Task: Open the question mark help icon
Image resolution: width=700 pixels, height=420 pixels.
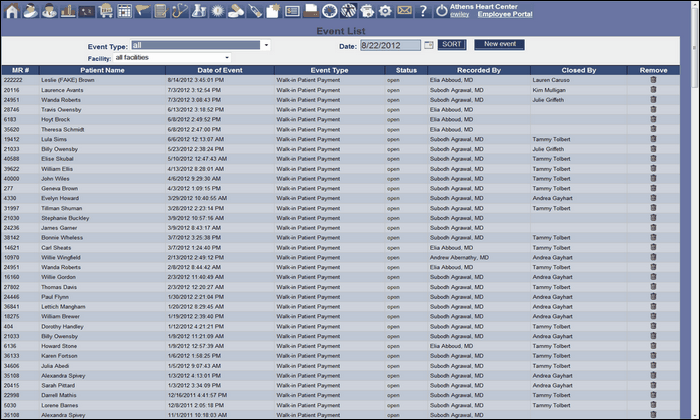Action: point(423,11)
